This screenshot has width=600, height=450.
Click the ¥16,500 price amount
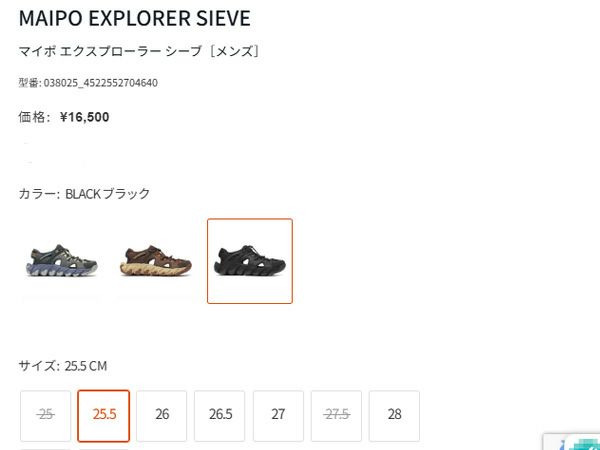click(x=85, y=117)
